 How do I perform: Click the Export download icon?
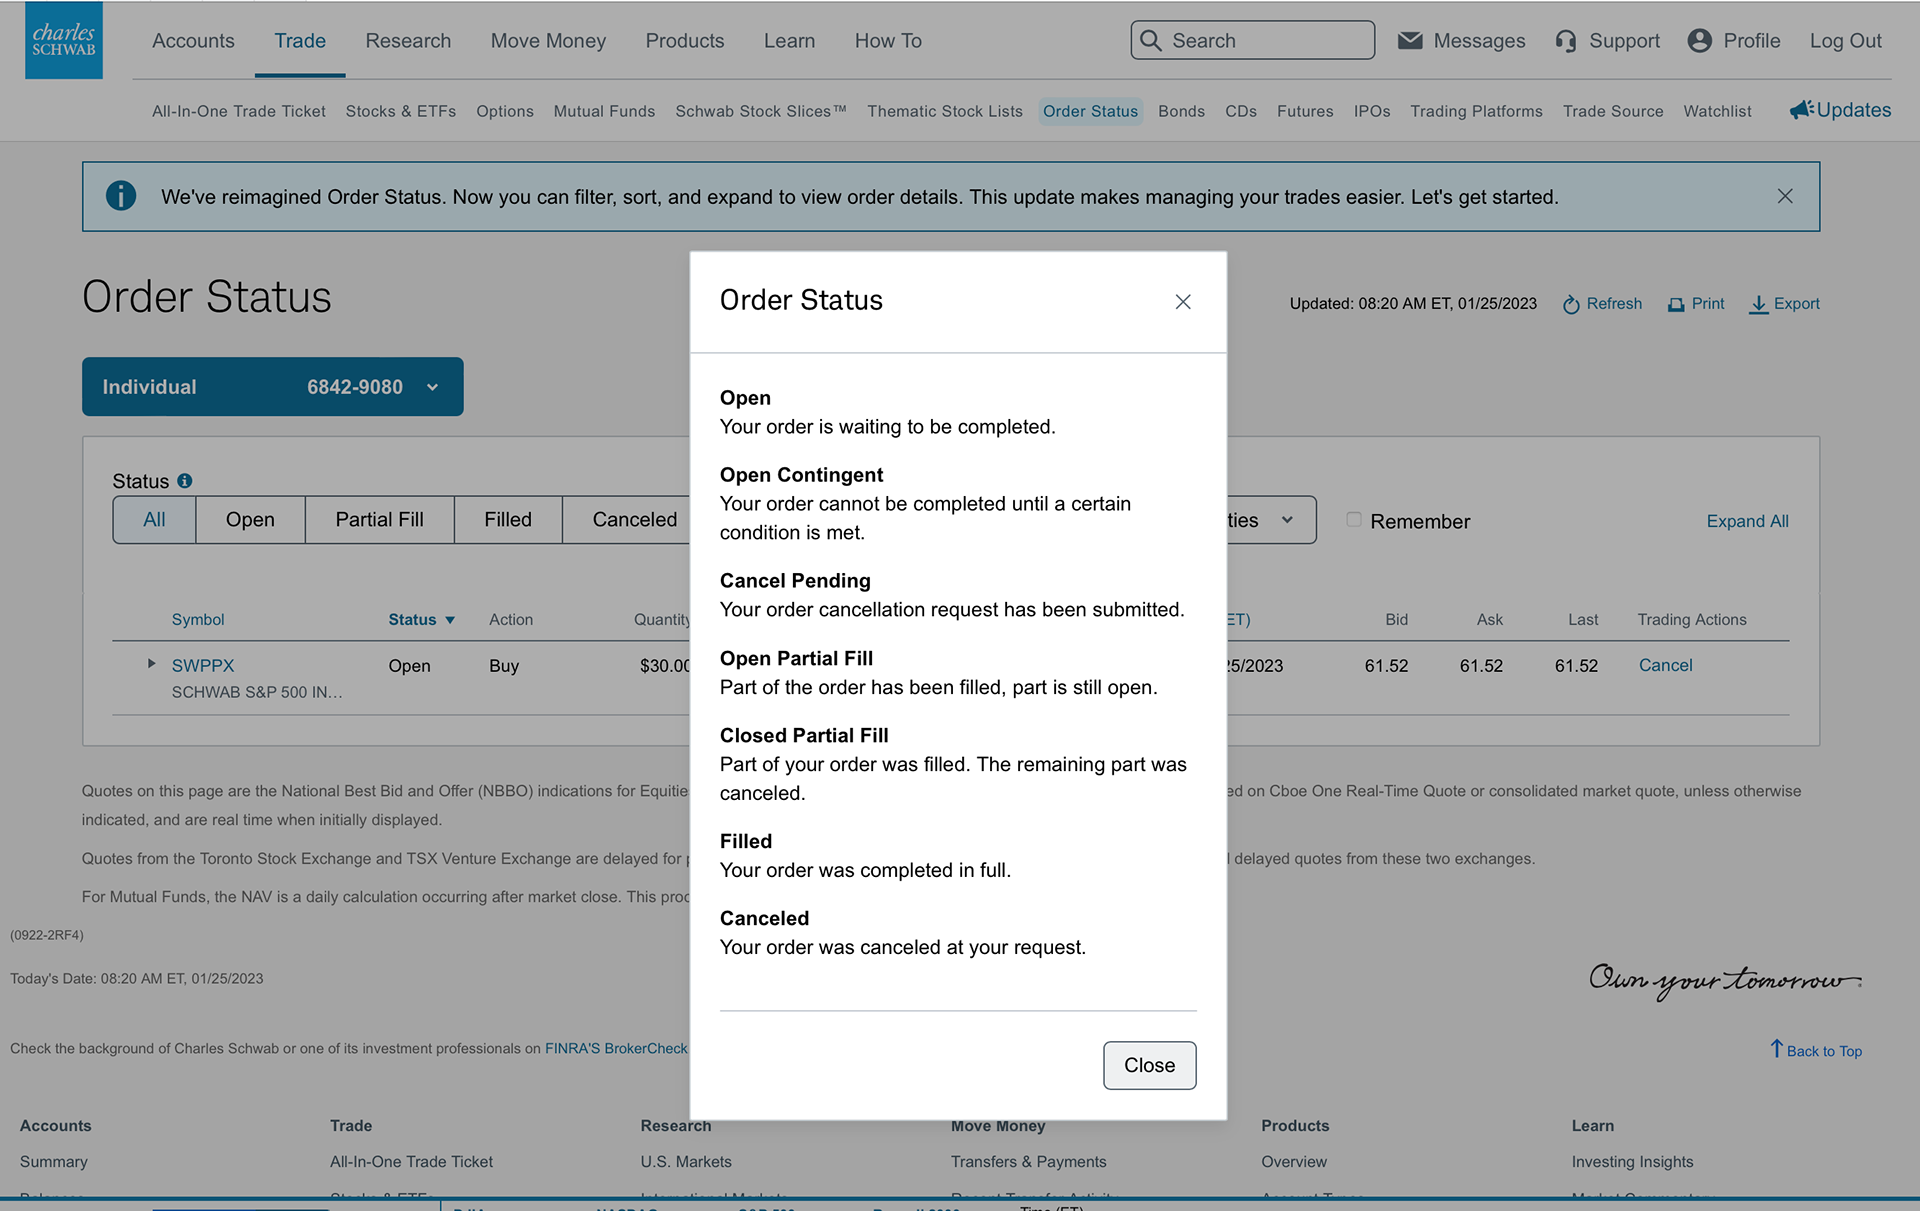[1758, 304]
